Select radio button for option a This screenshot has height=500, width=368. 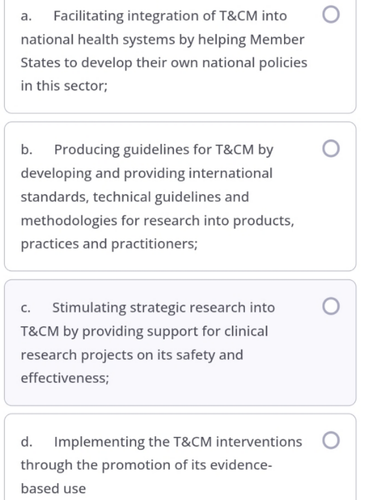(331, 15)
